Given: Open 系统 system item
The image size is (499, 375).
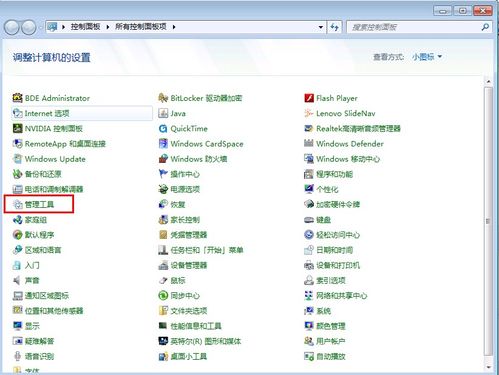Looking at the screenshot, I should coord(318,311).
